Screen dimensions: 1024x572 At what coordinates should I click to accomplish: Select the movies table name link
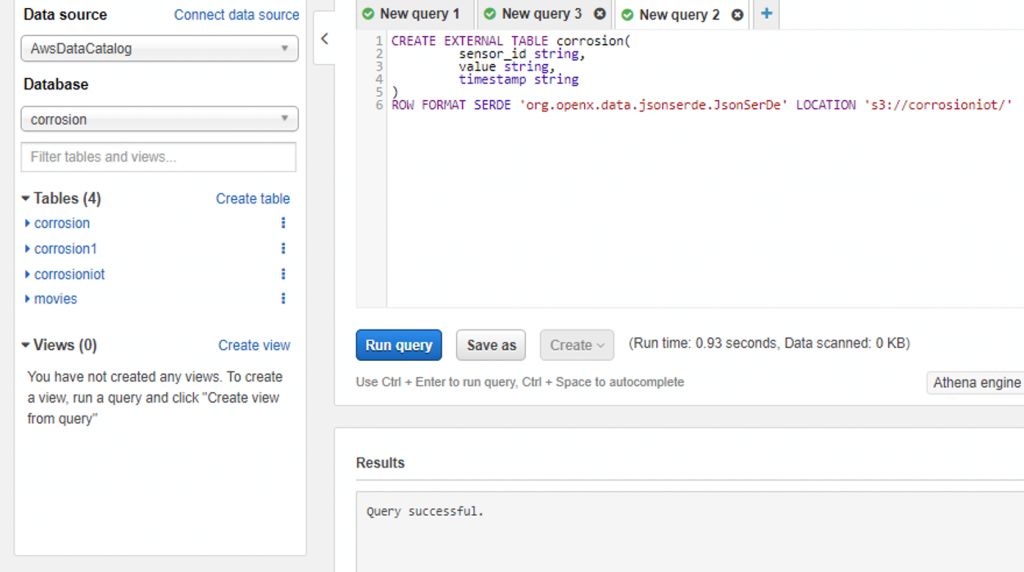point(56,298)
